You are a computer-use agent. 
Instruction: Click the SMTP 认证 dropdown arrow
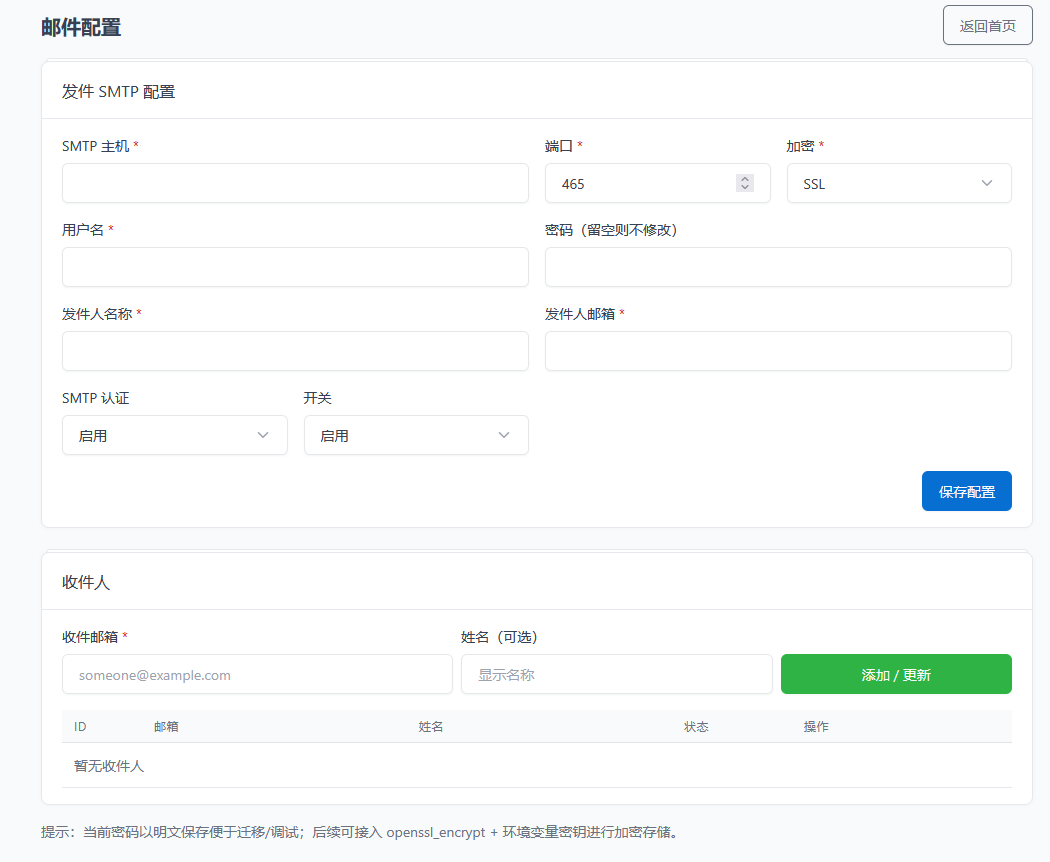261,435
